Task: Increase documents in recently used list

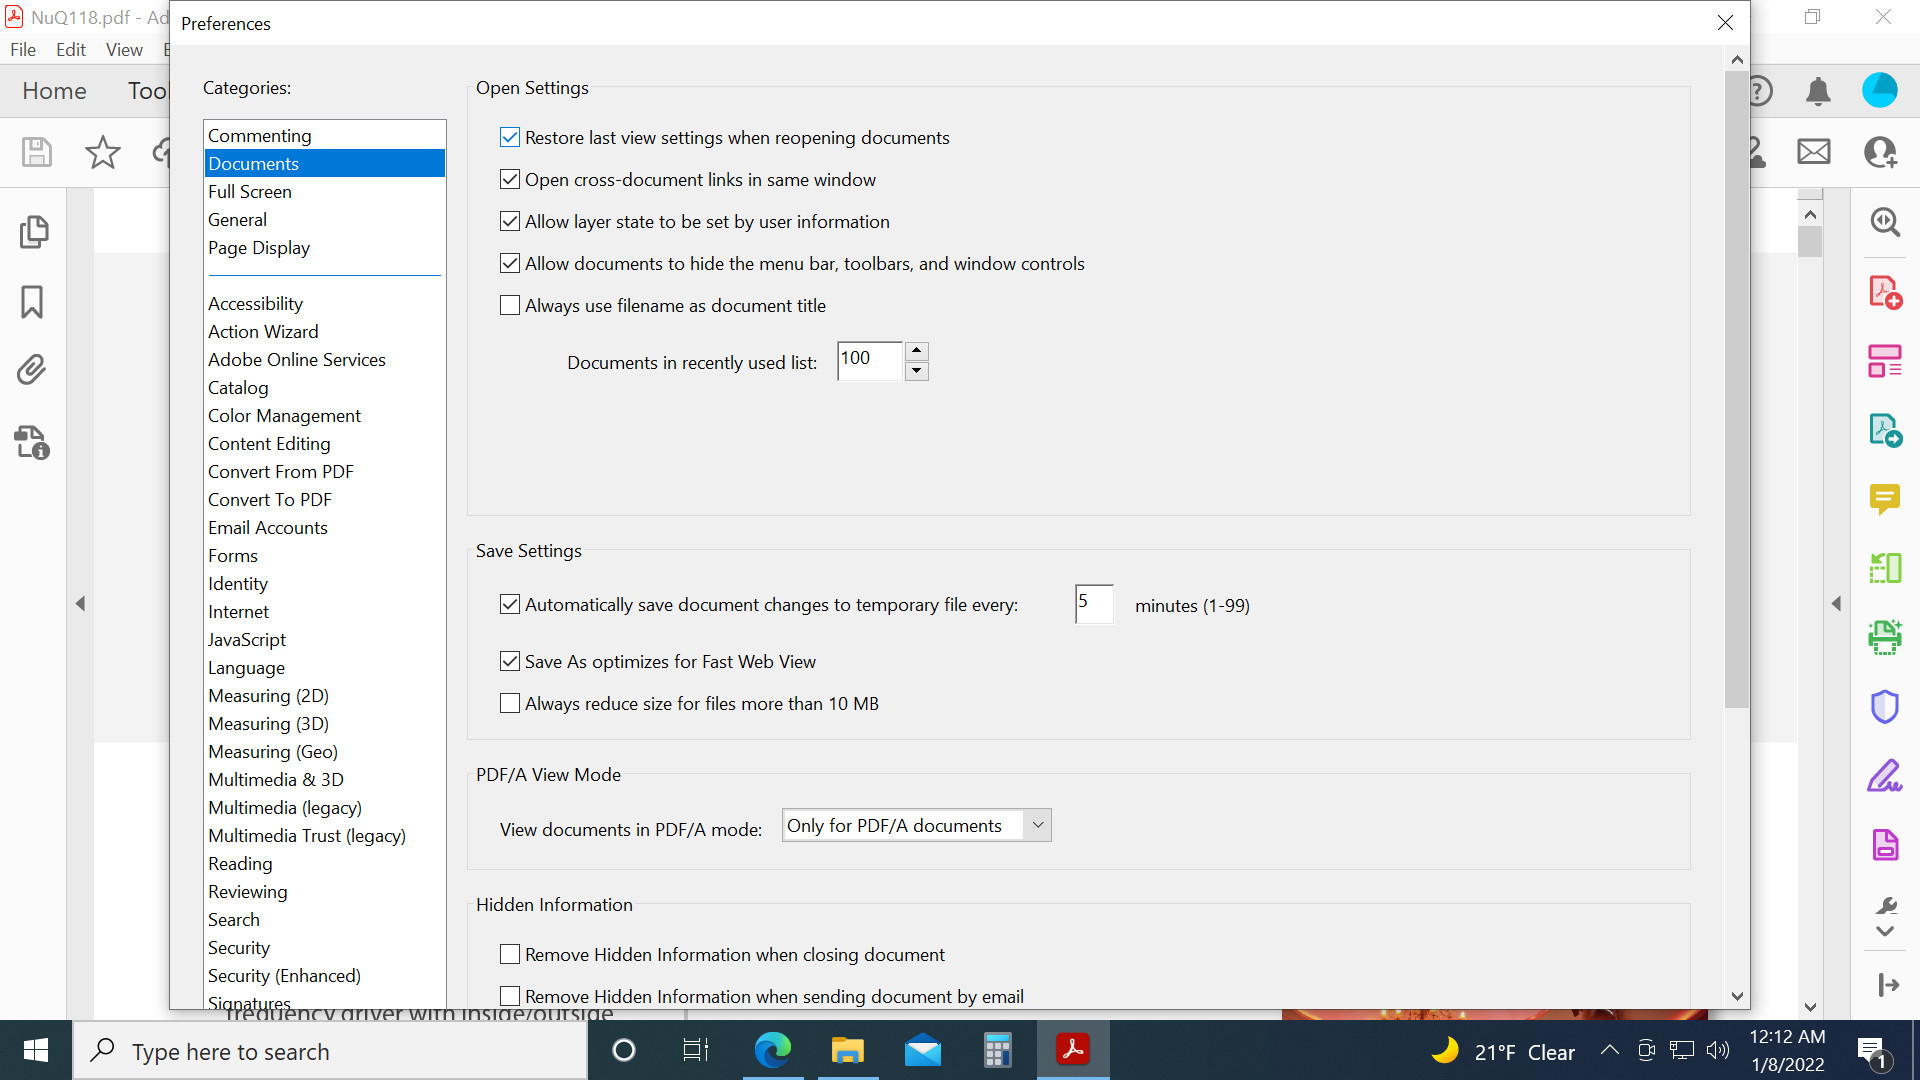Action: tap(917, 351)
